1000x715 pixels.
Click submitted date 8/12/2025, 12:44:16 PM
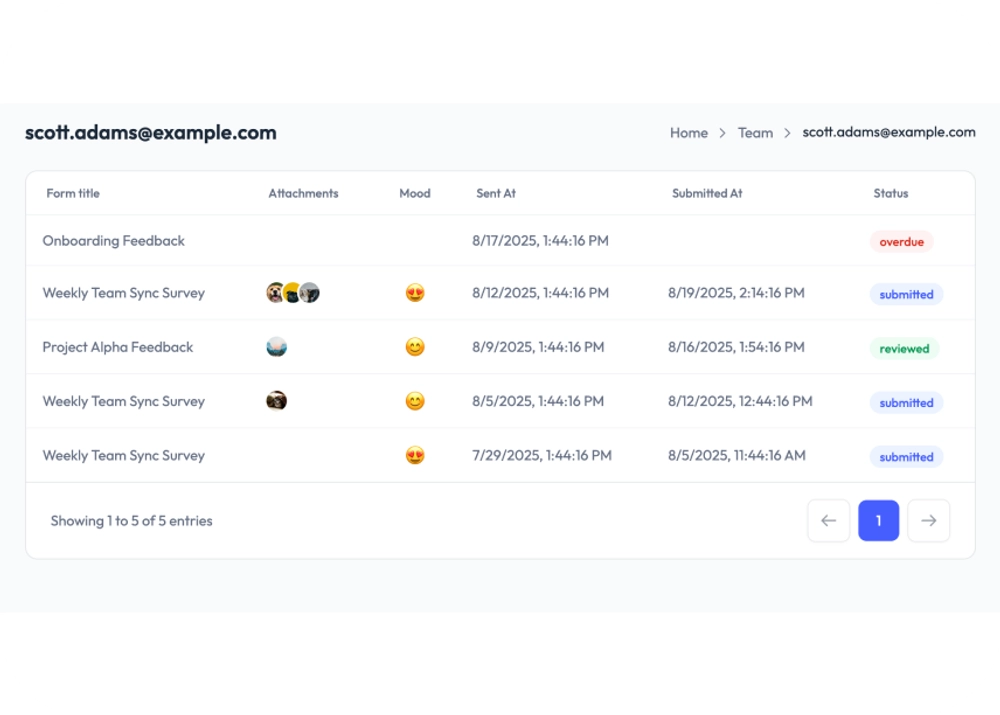pyautogui.click(x=740, y=401)
